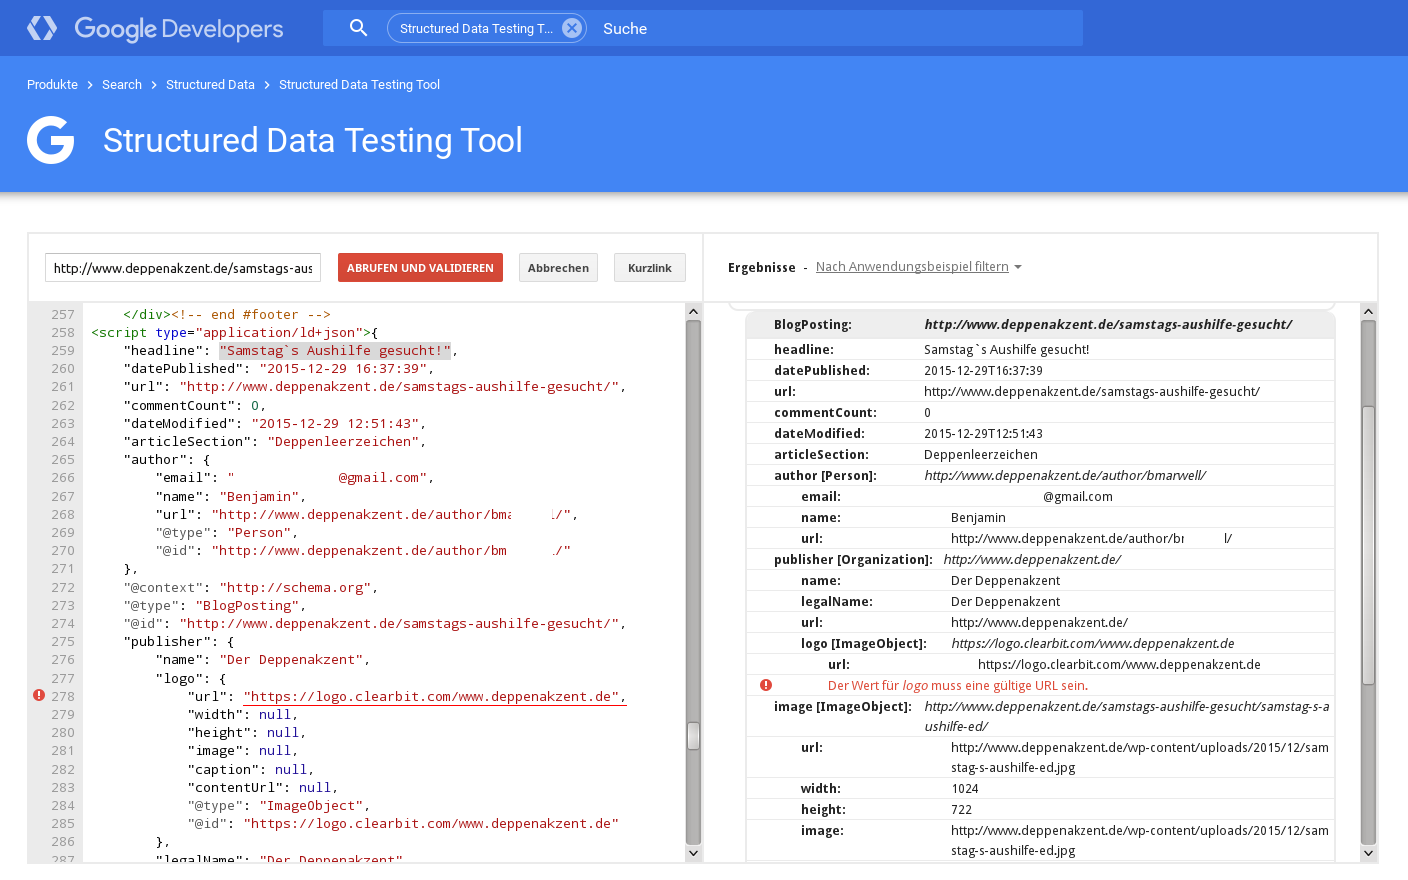Click the results panel scroll up arrow

1369,312
